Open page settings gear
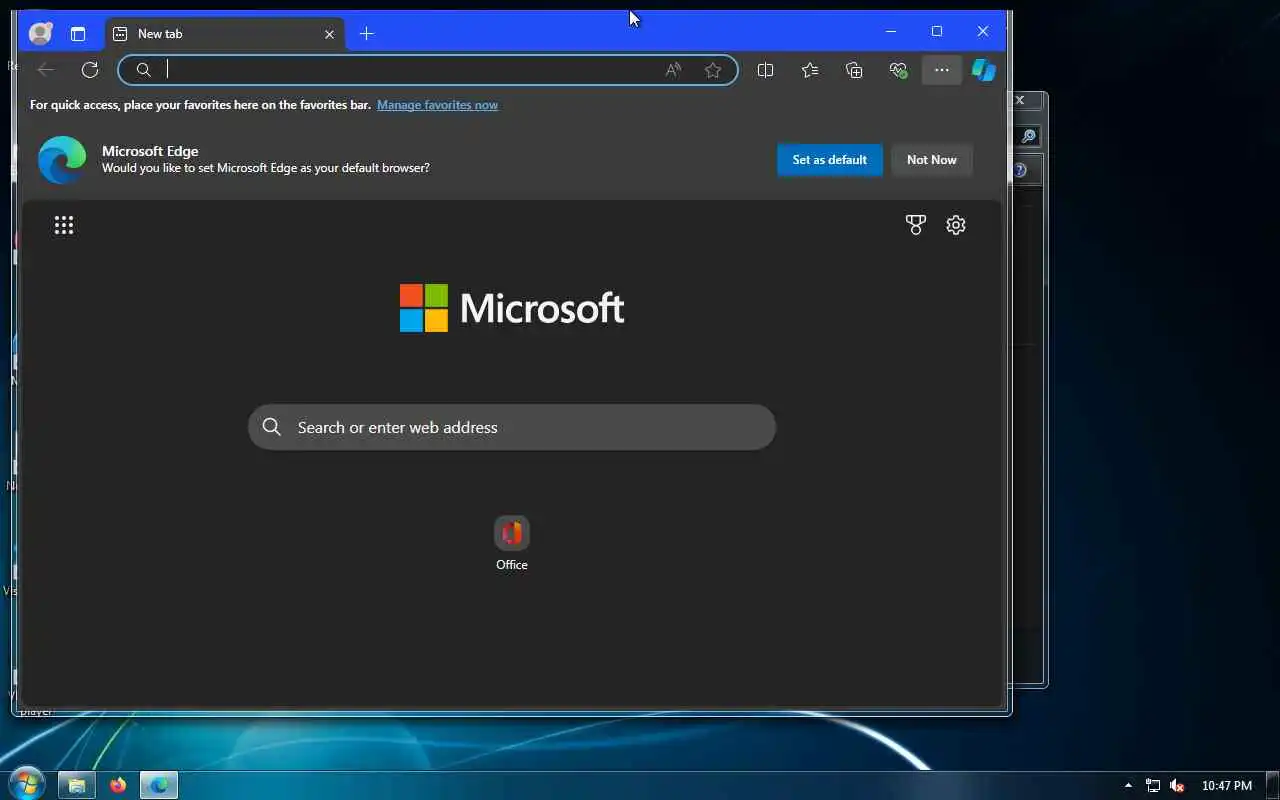 (956, 225)
